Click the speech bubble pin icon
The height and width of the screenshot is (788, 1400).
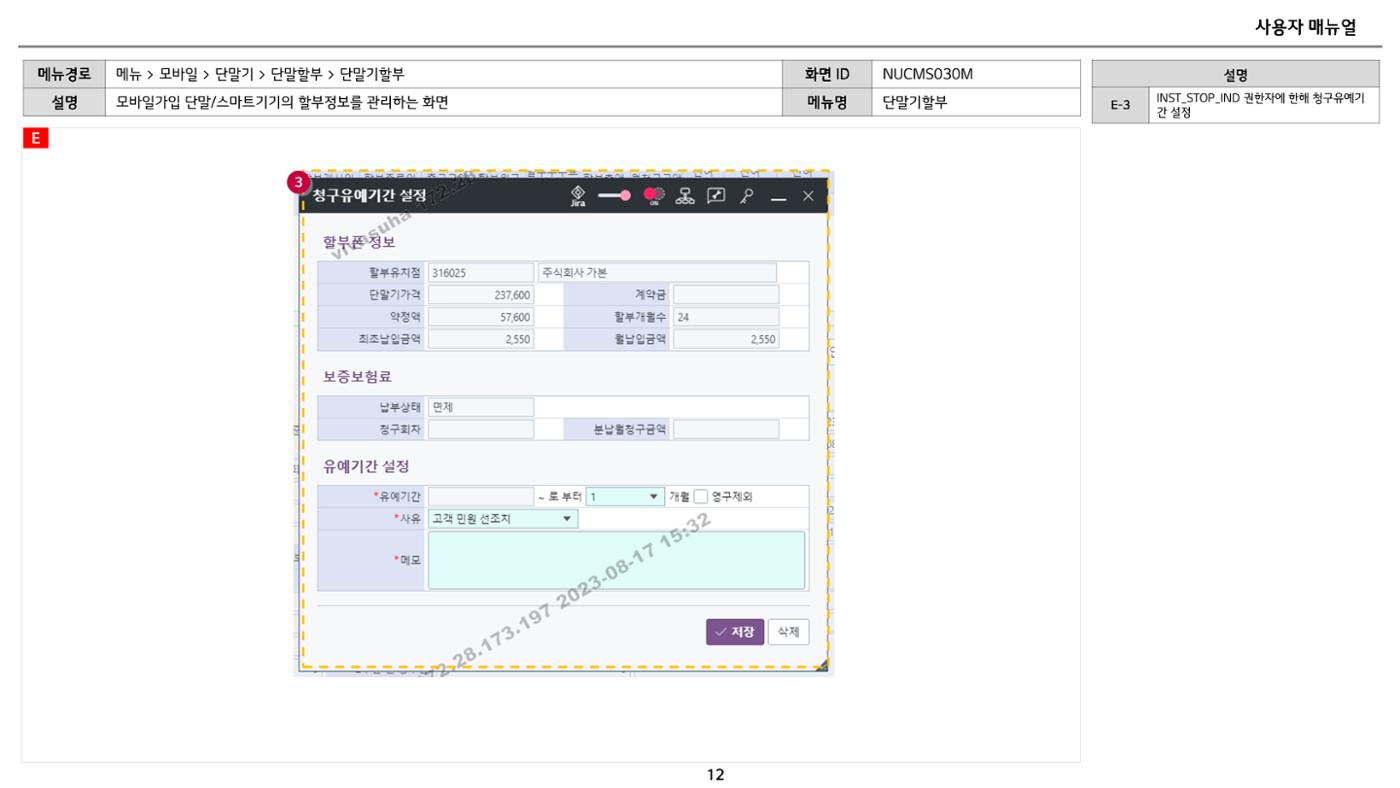point(716,196)
